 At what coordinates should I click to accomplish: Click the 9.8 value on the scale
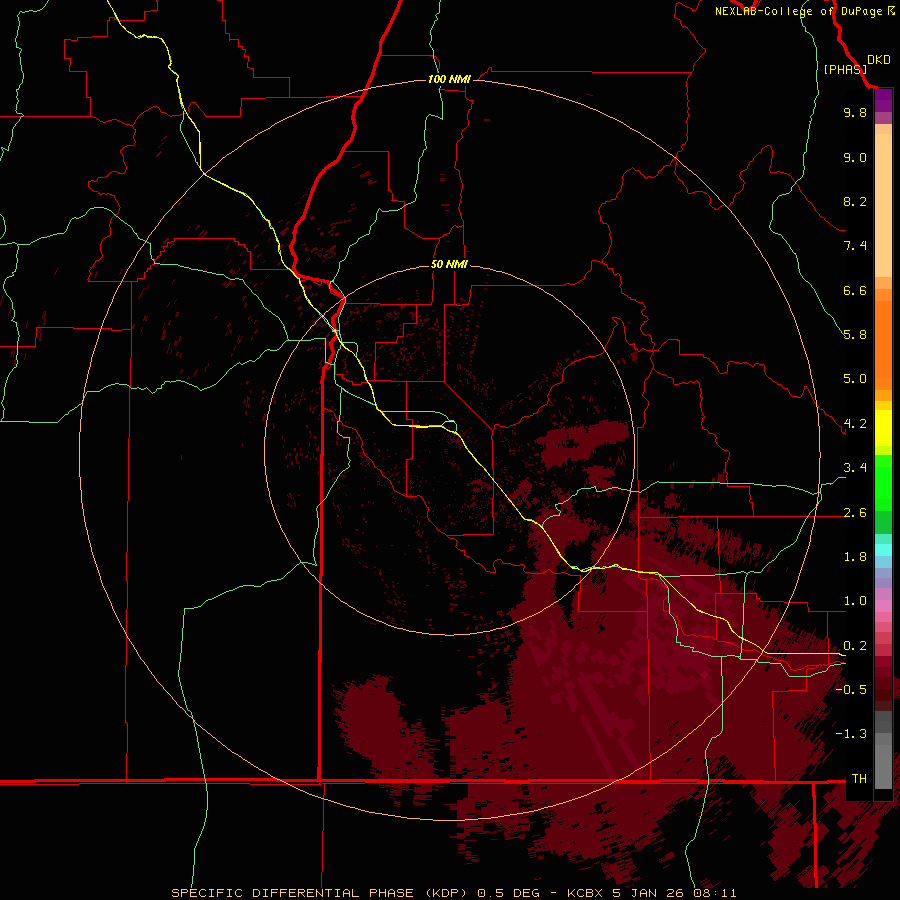[x=855, y=112]
